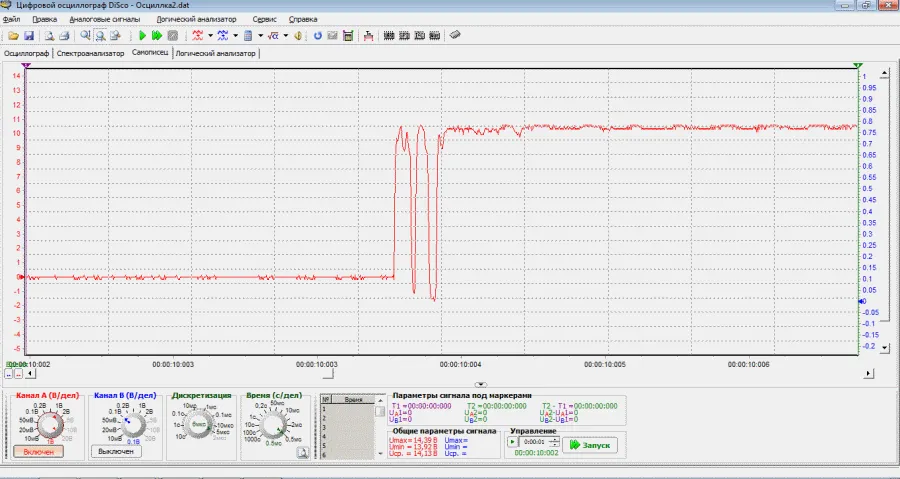The width and height of the screenshot is (900, 479).
Task: Save the recording with the floppy disk icon
Action: (x=29, y=36)
